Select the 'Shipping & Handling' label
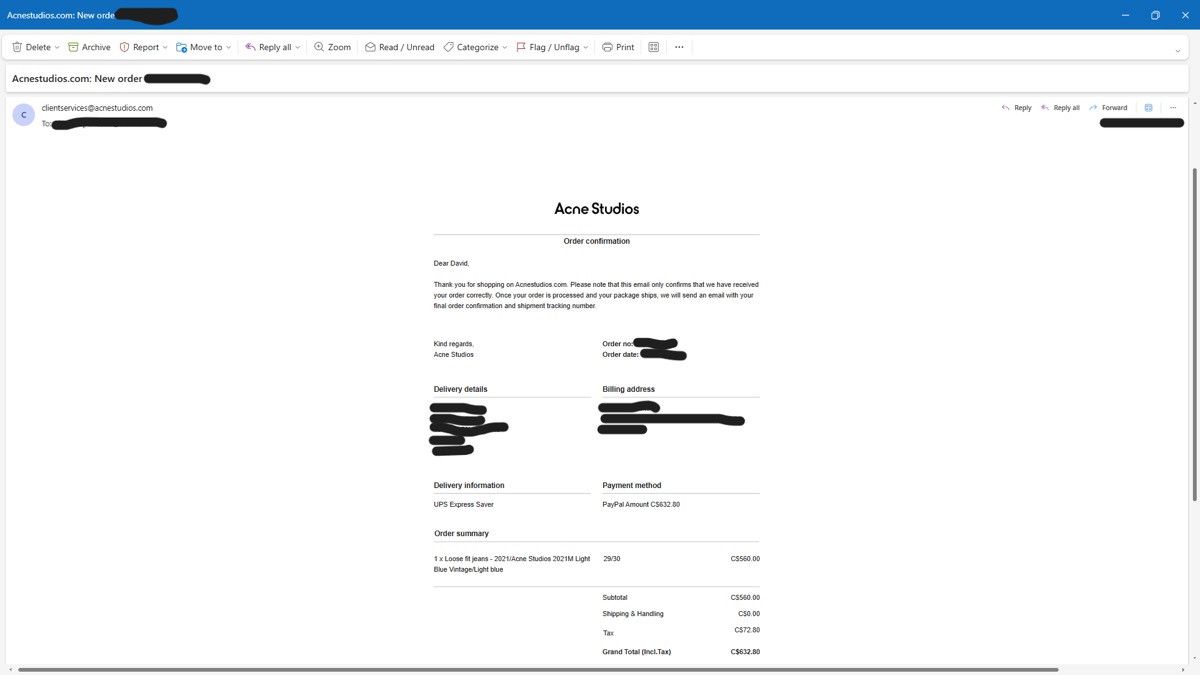The image size is (1200, 675). point(633,614)
